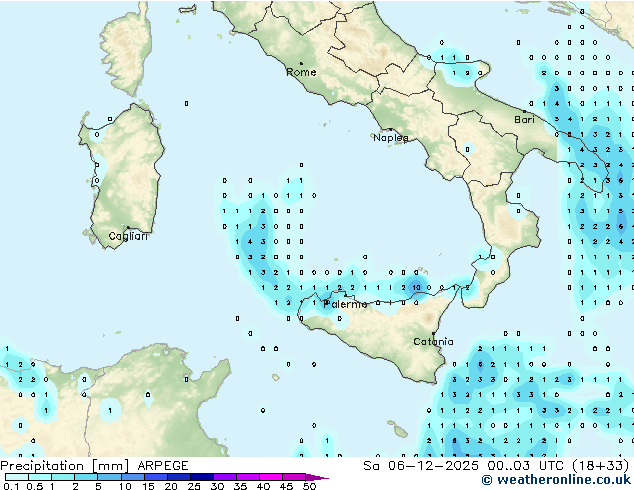The width and height of the screenshot is (634, 490).
Task: Click the '0.1' legend scale value
Action: (11, 486)
